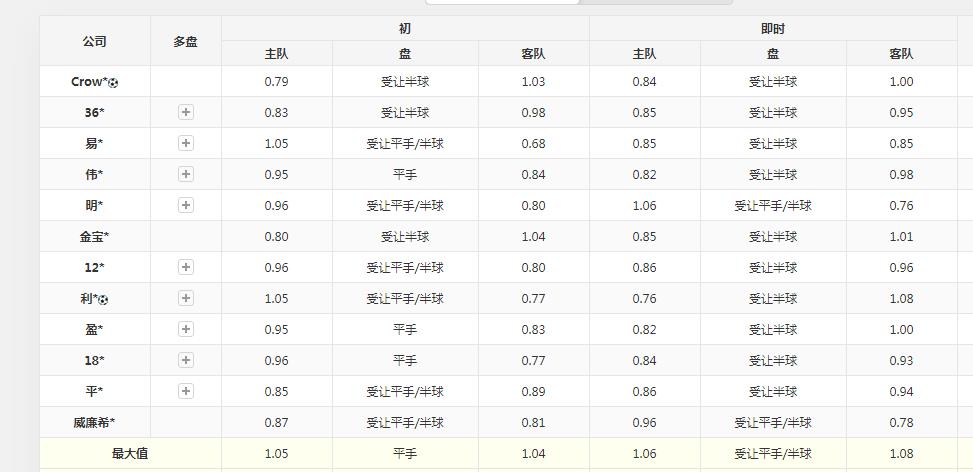Select the 明* company name
Screen dimensions: 973x472
tap(94, 205)
